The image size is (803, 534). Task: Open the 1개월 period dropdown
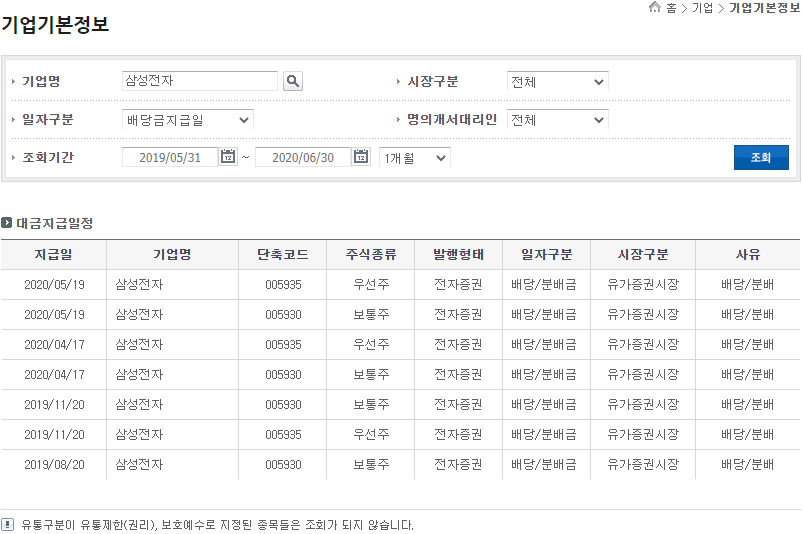[x=415, y=158]
